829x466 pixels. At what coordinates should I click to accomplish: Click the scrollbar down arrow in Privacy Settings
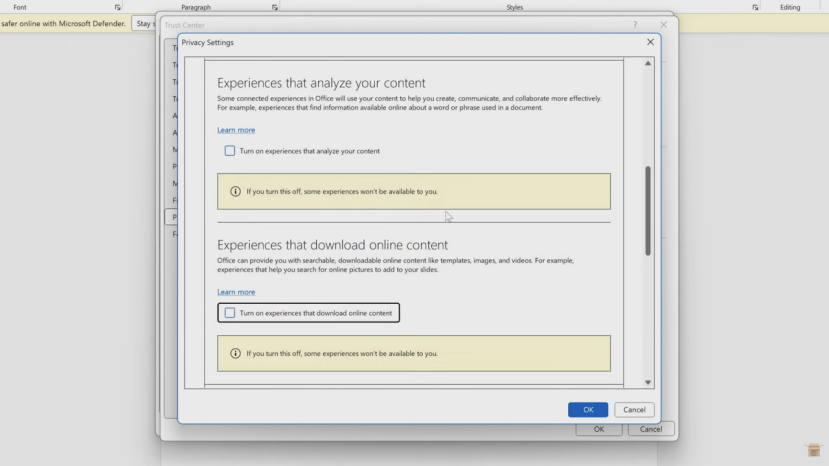648,382
